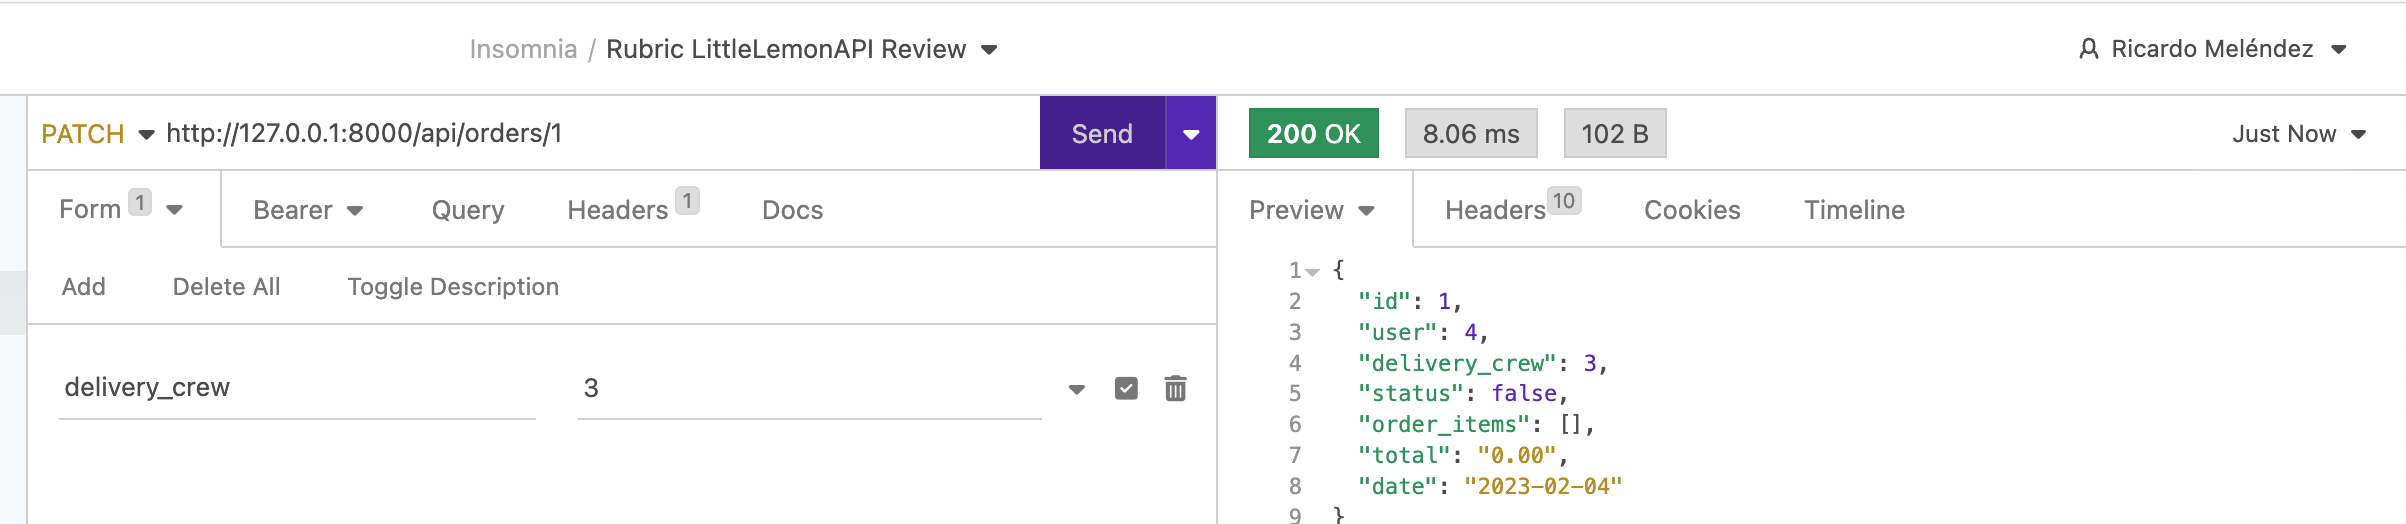
Task: Switch to the Query tab
Action: click(468, 210)
